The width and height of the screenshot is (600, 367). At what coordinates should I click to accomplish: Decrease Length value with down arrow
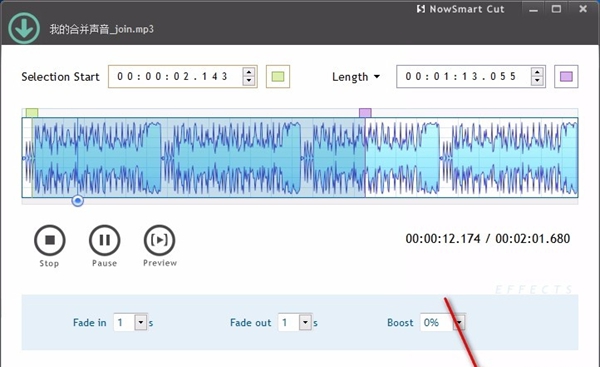pyautogui.click(x=537, y=80)
